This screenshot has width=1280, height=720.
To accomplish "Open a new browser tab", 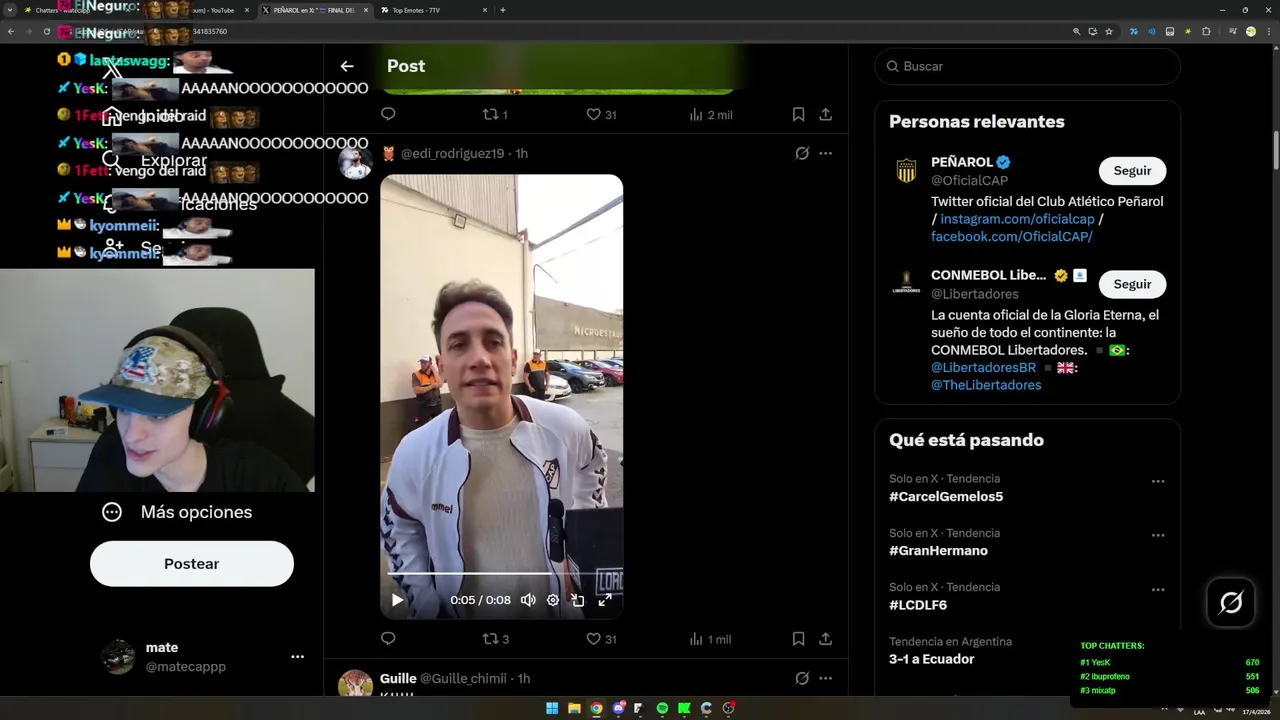I will coord(502,10).
